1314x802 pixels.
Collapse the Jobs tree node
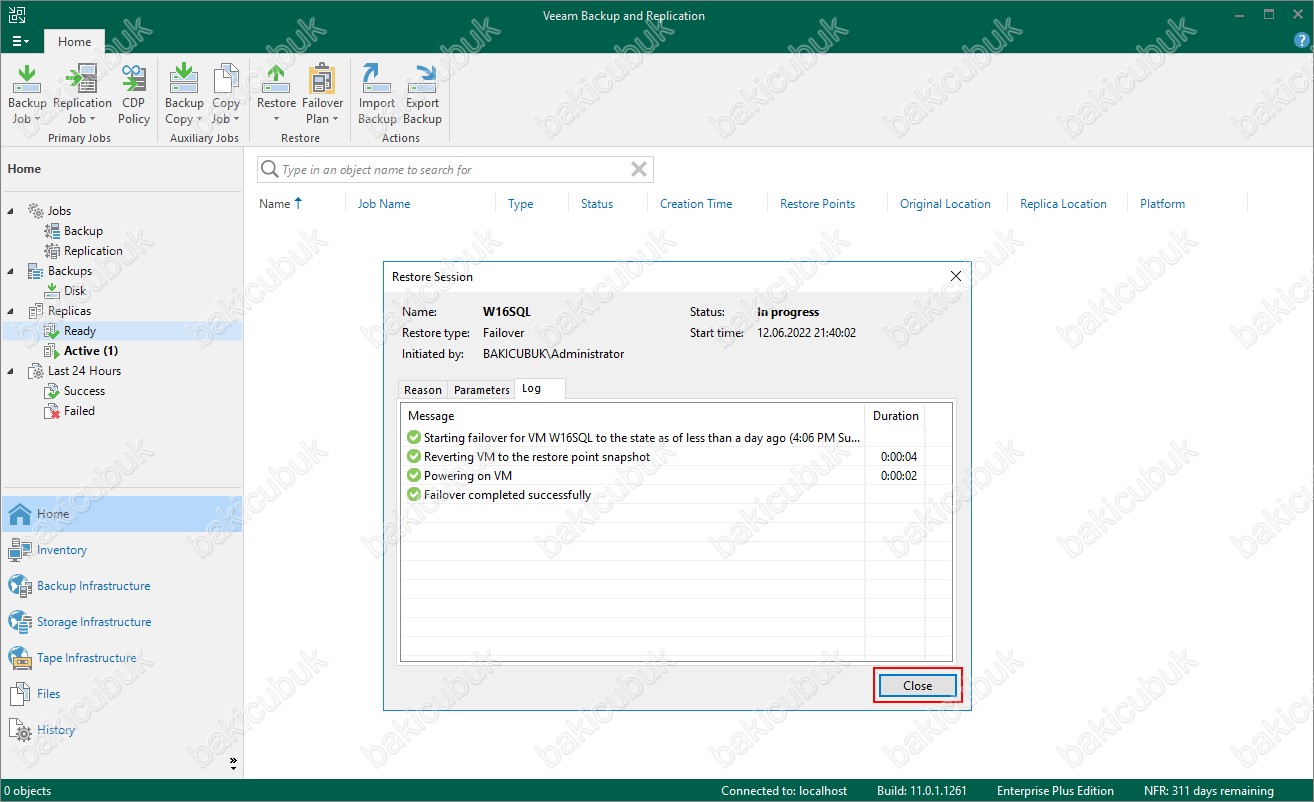[11, 211]
